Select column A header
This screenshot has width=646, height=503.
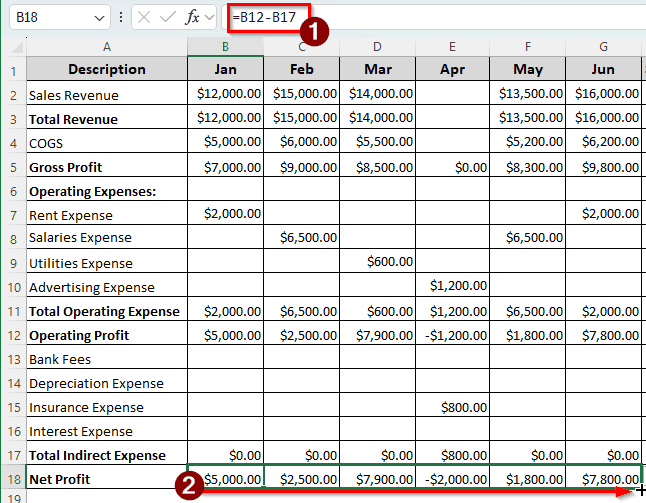(x=107, y=47)
